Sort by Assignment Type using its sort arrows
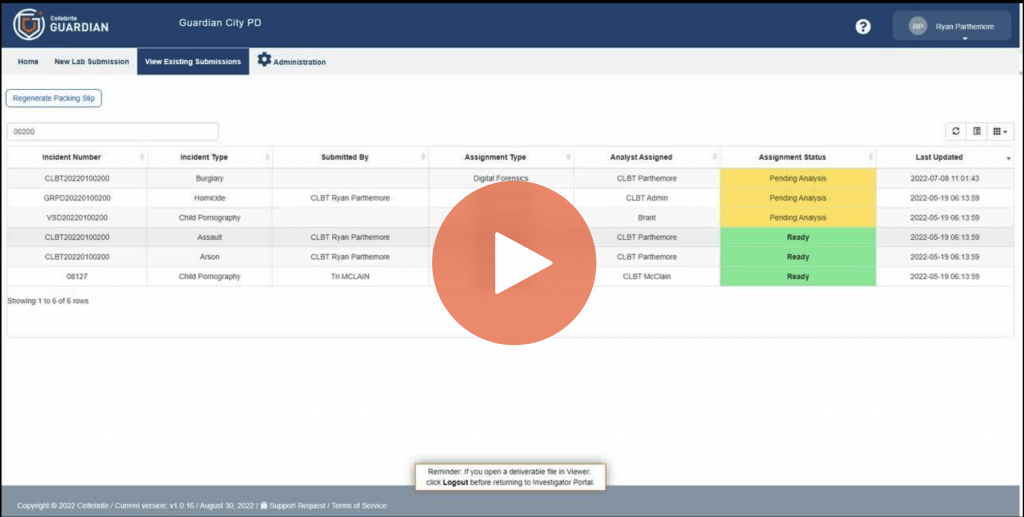Viewport: 1024px width, 517px height. [568, 157]
